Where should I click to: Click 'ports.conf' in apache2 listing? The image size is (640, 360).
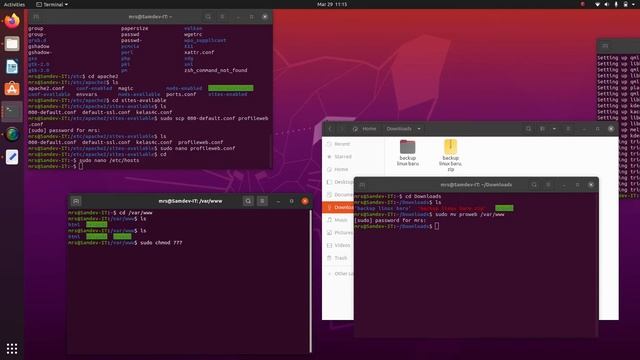coord(181,94)
